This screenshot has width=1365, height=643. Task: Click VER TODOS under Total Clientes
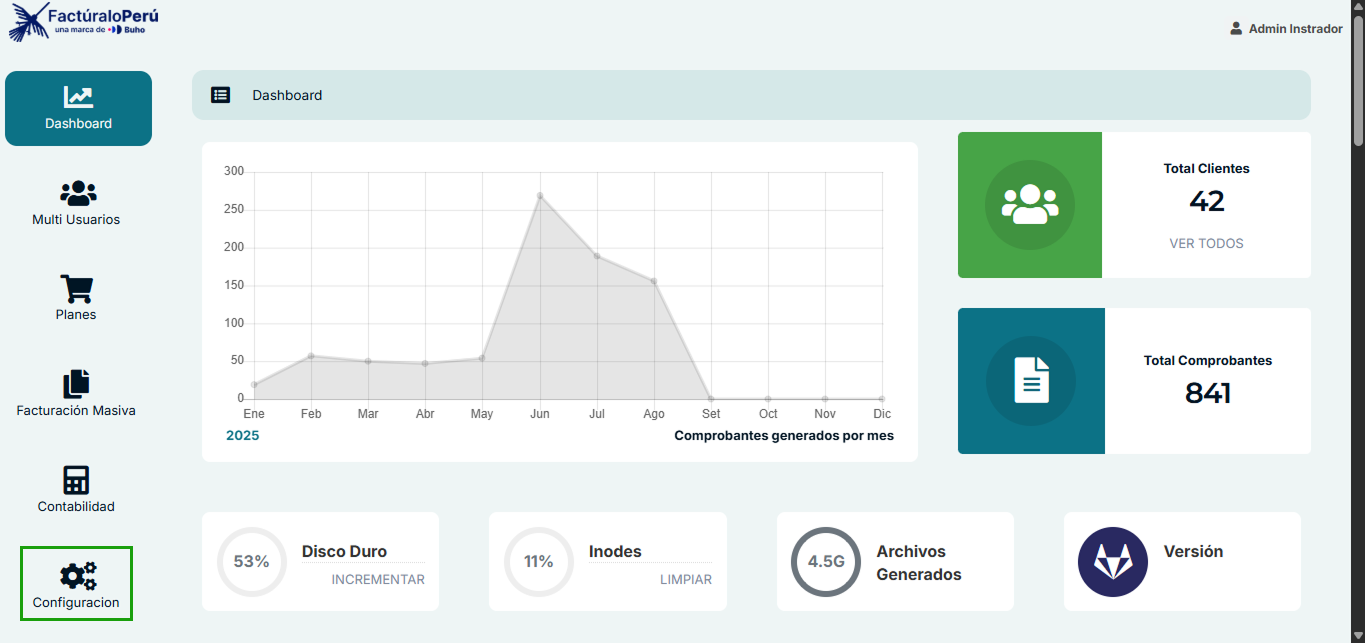(1206, 243)
